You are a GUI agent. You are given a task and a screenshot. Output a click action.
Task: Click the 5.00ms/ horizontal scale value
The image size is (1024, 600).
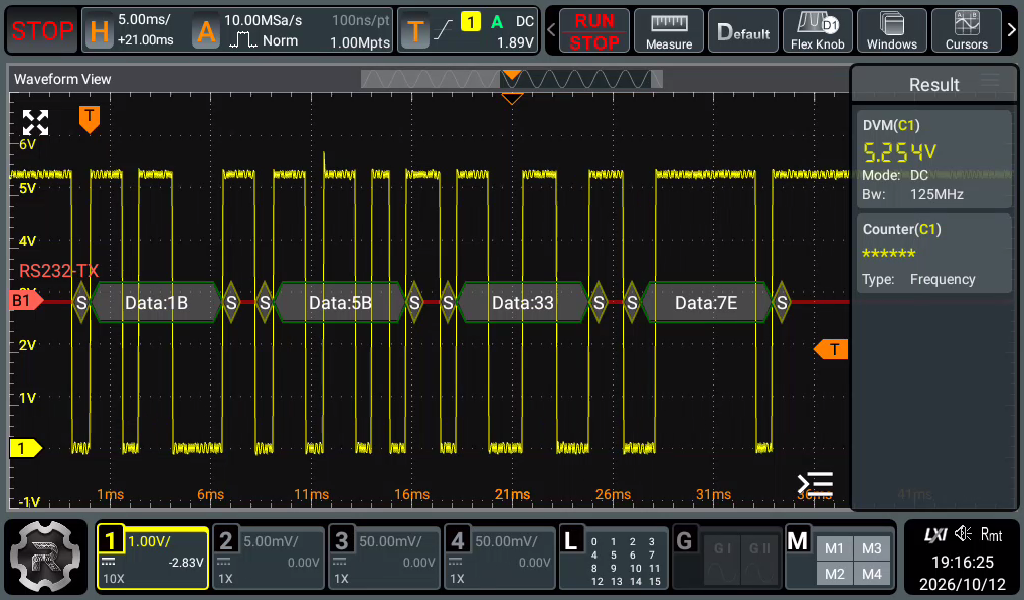coord(144,20)
